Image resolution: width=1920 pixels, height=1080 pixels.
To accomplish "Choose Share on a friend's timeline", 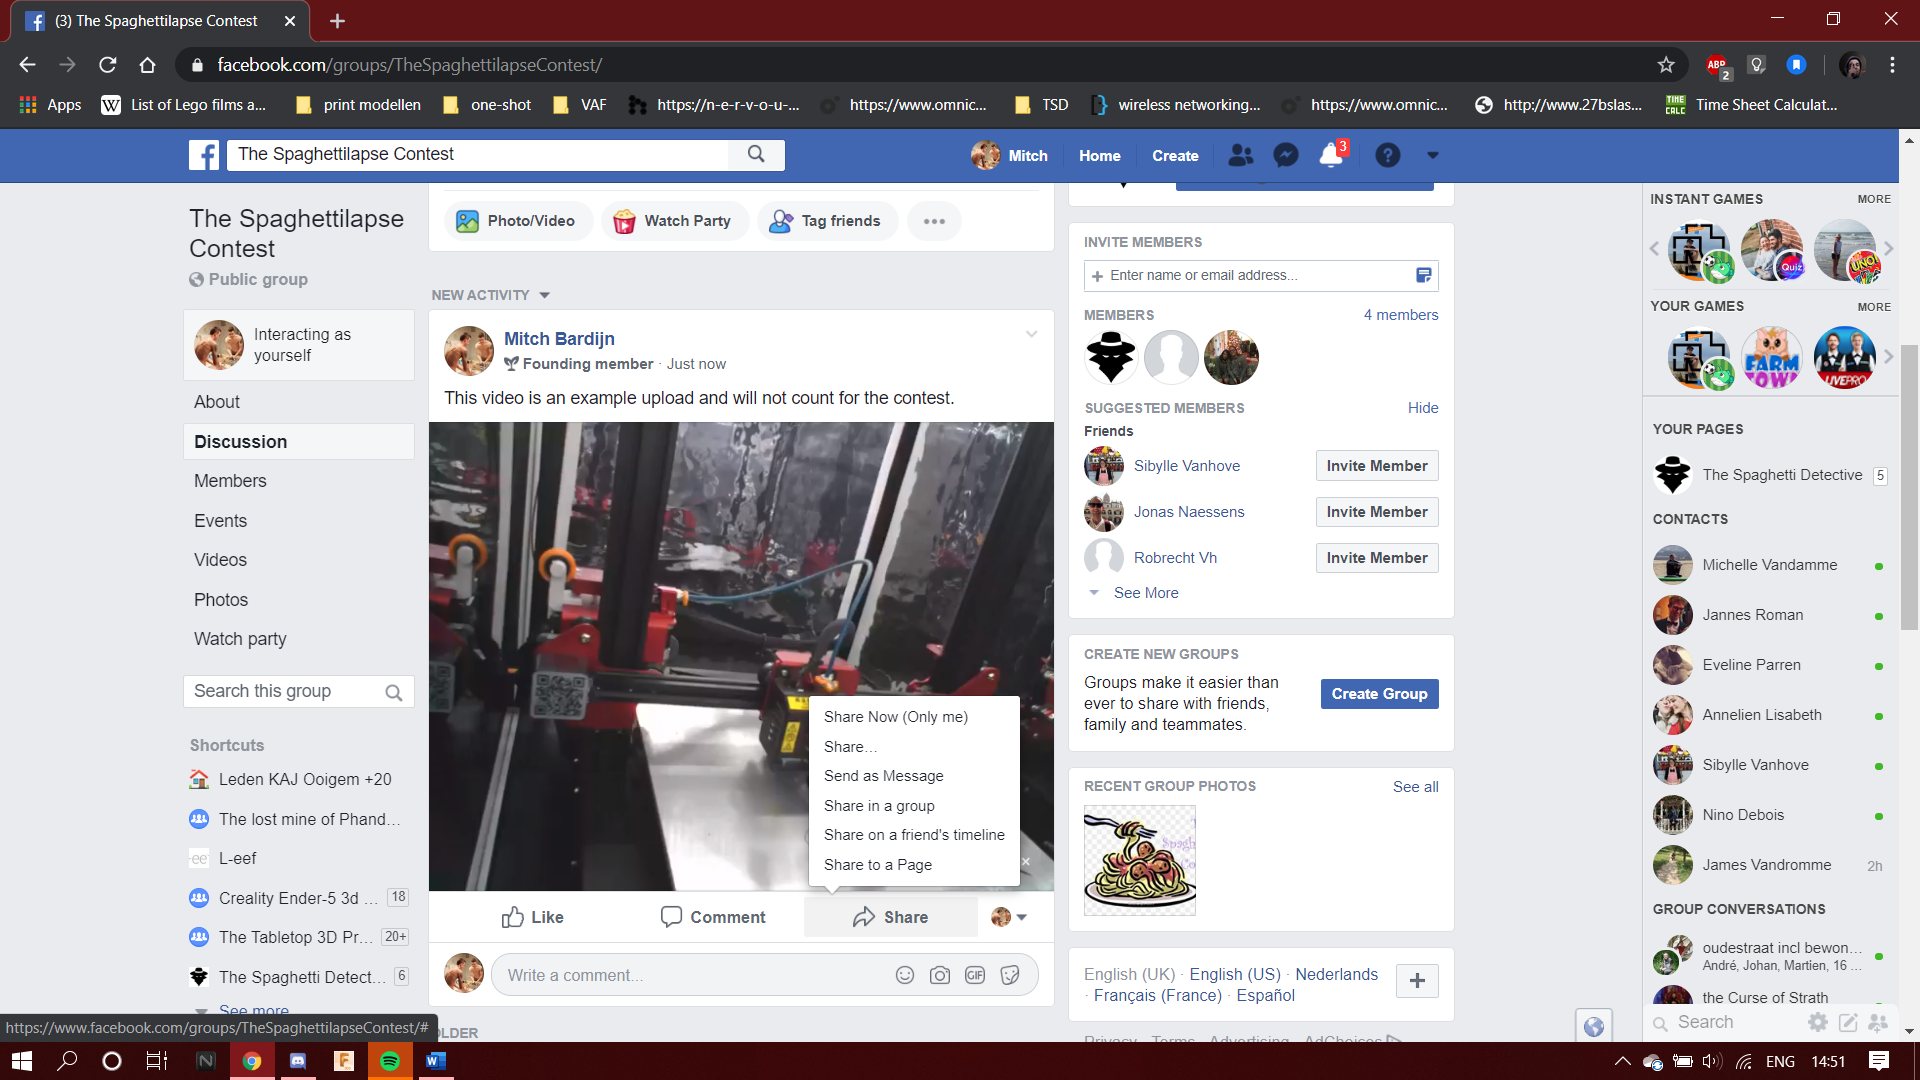I will point(914,835).
